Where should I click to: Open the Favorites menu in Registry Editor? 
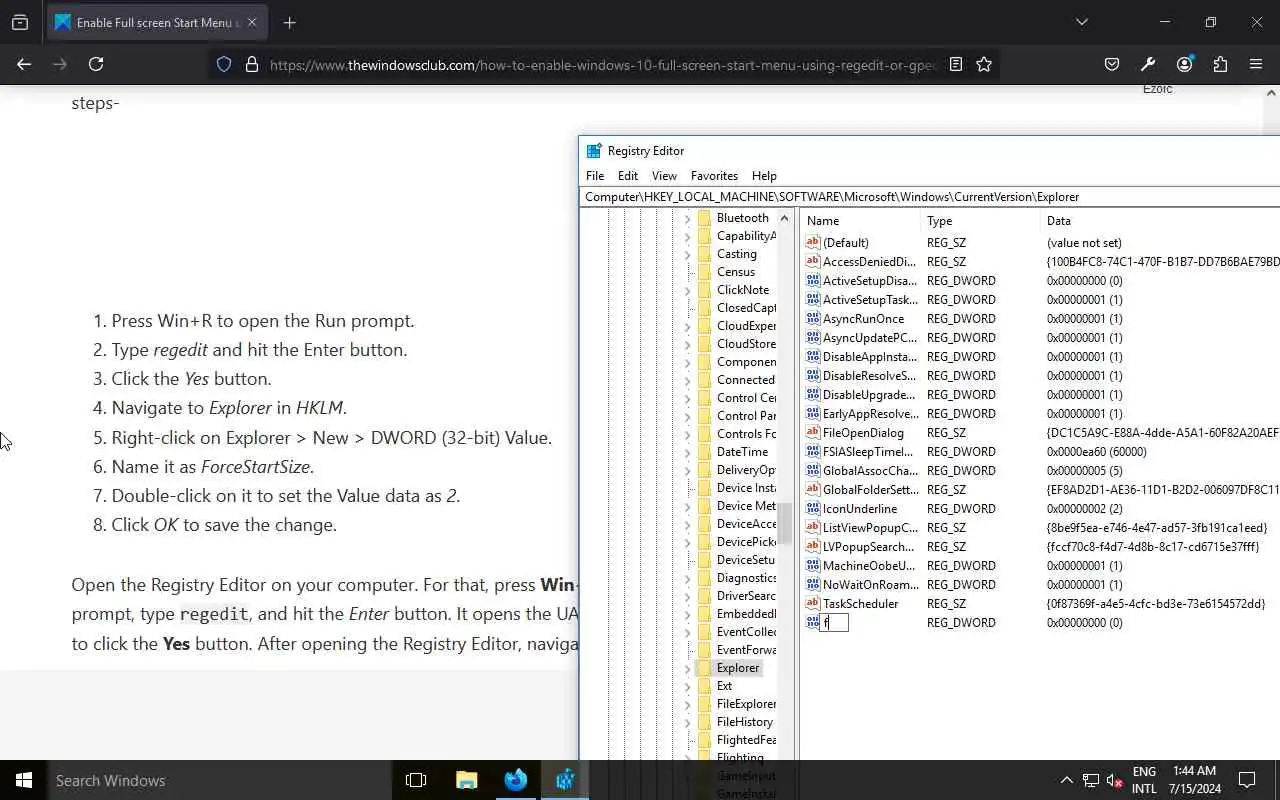click(714, 175)
